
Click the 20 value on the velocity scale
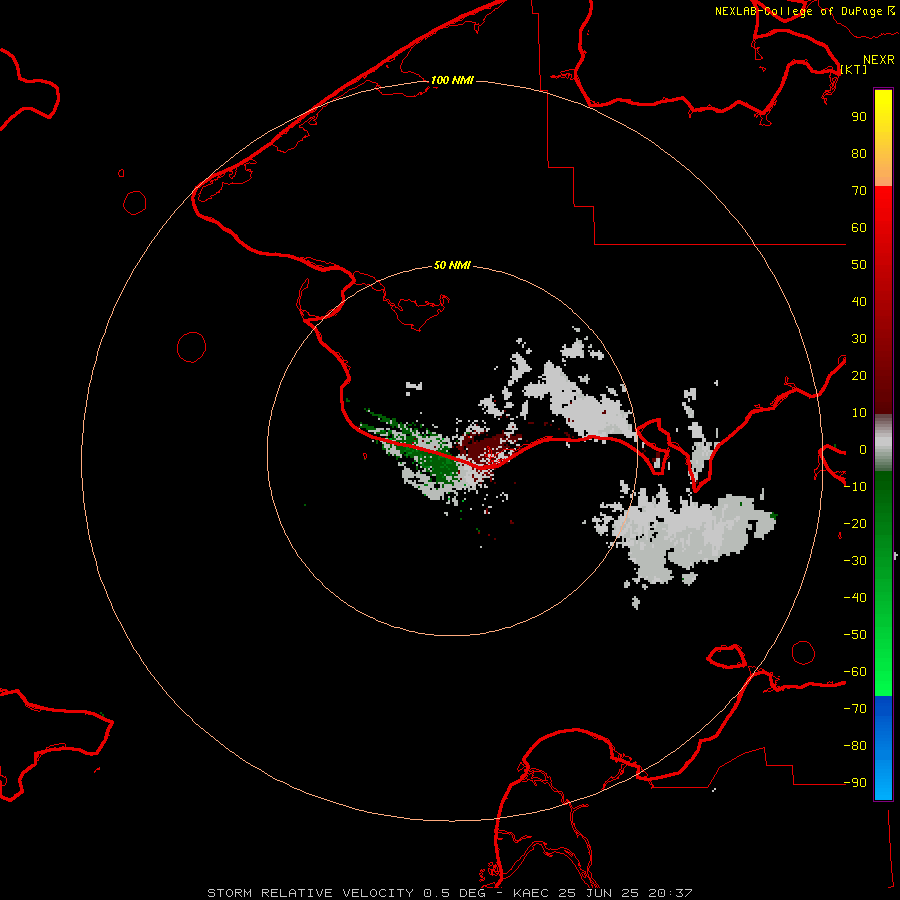point(859,376)
